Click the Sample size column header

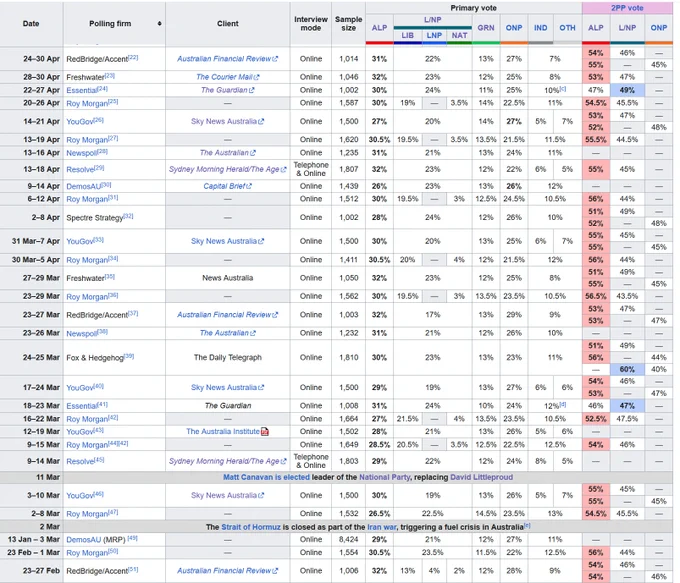(x=349, y=23)
